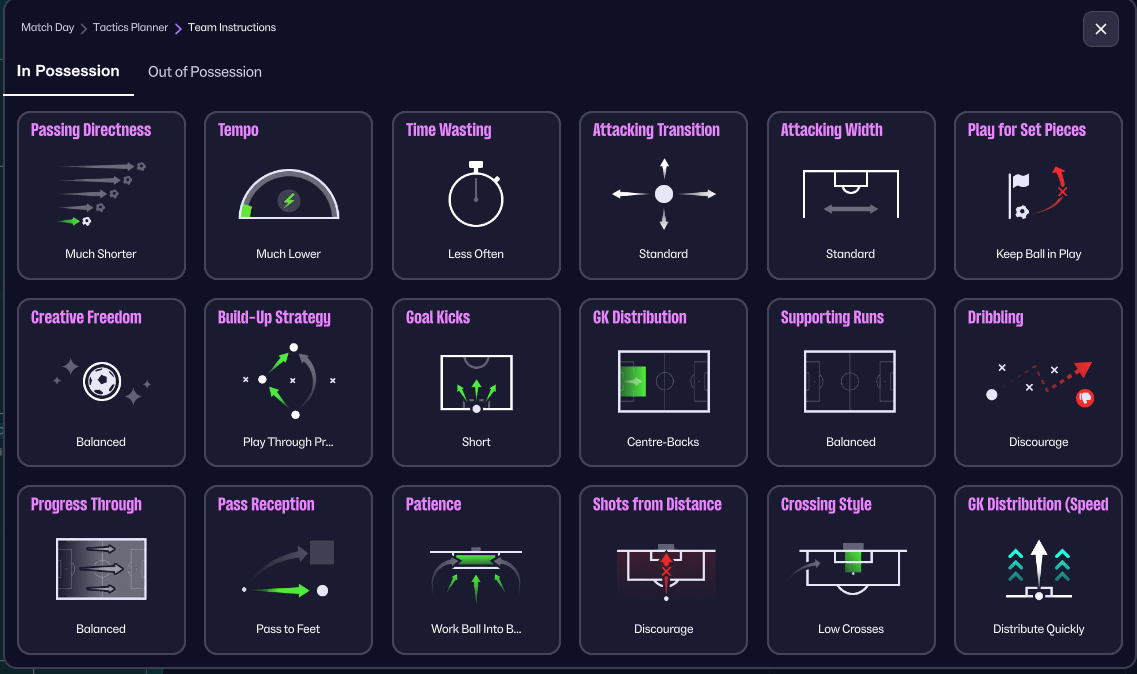
Task: Select the Attacking Transition arrows icon
Action: coord(664,194)
